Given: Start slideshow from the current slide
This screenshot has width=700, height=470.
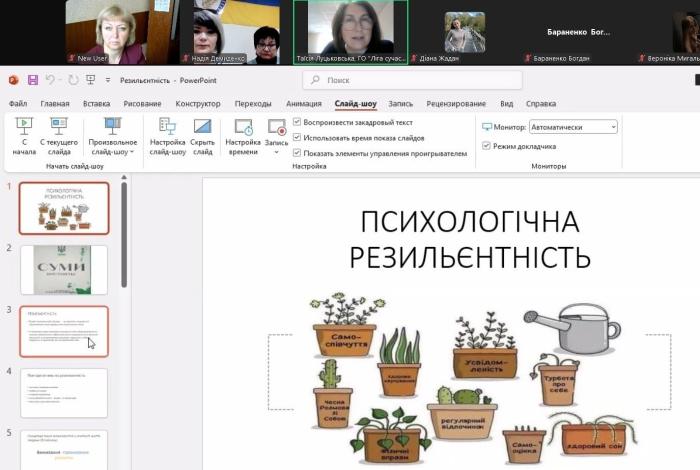Looking at the screenshot, I should coord(59,136).
